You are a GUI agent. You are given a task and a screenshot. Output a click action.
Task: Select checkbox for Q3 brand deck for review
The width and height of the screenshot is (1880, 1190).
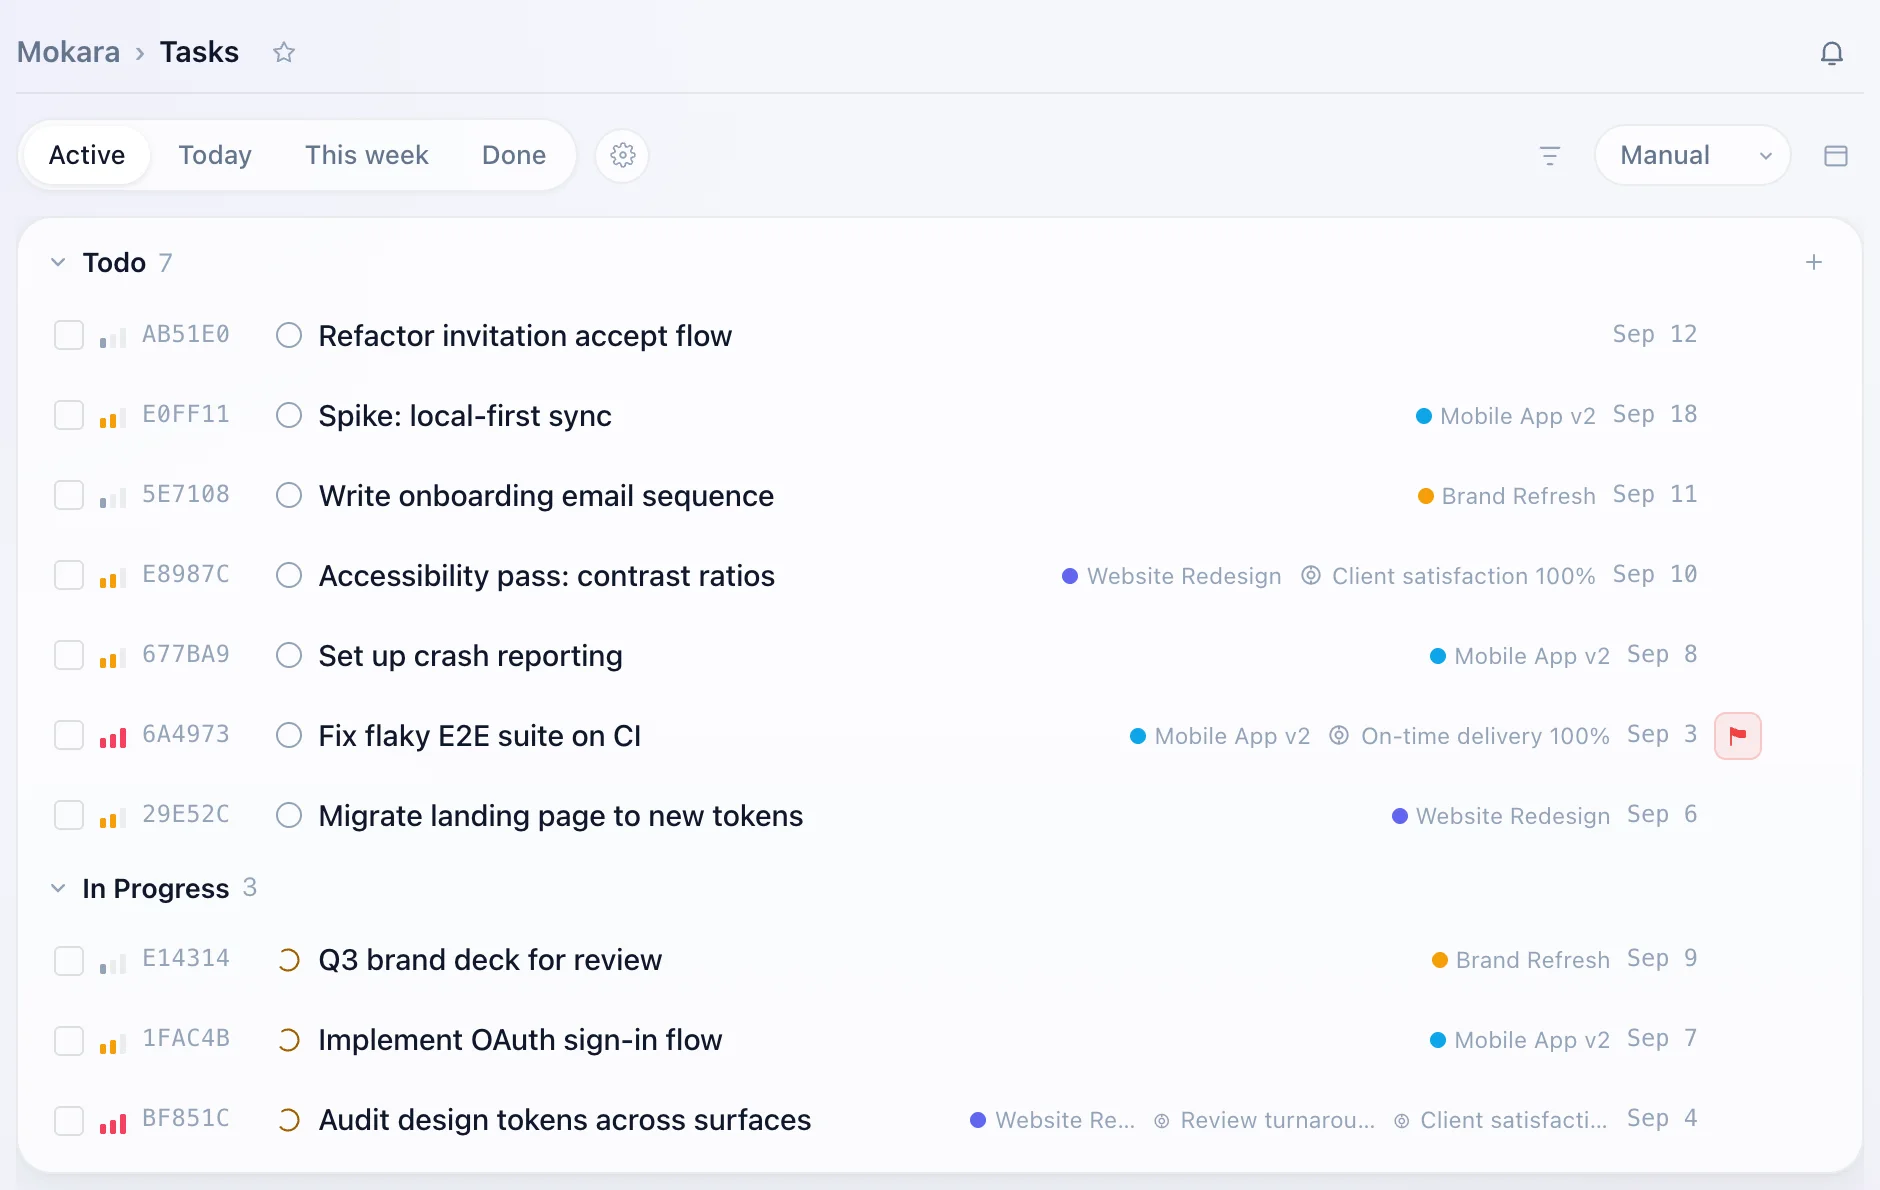[69, 960]
